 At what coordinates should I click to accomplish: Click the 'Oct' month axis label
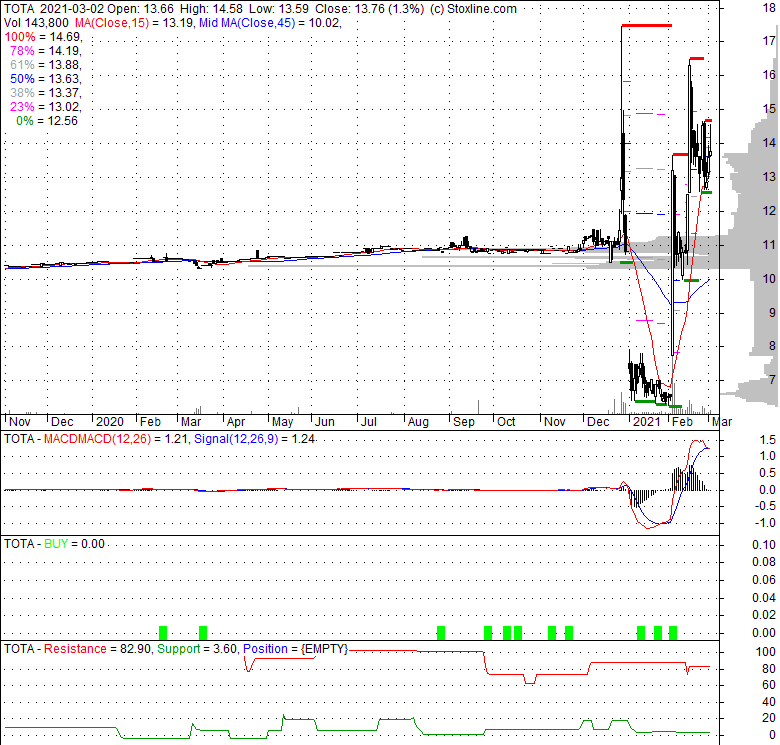[506, 422]
